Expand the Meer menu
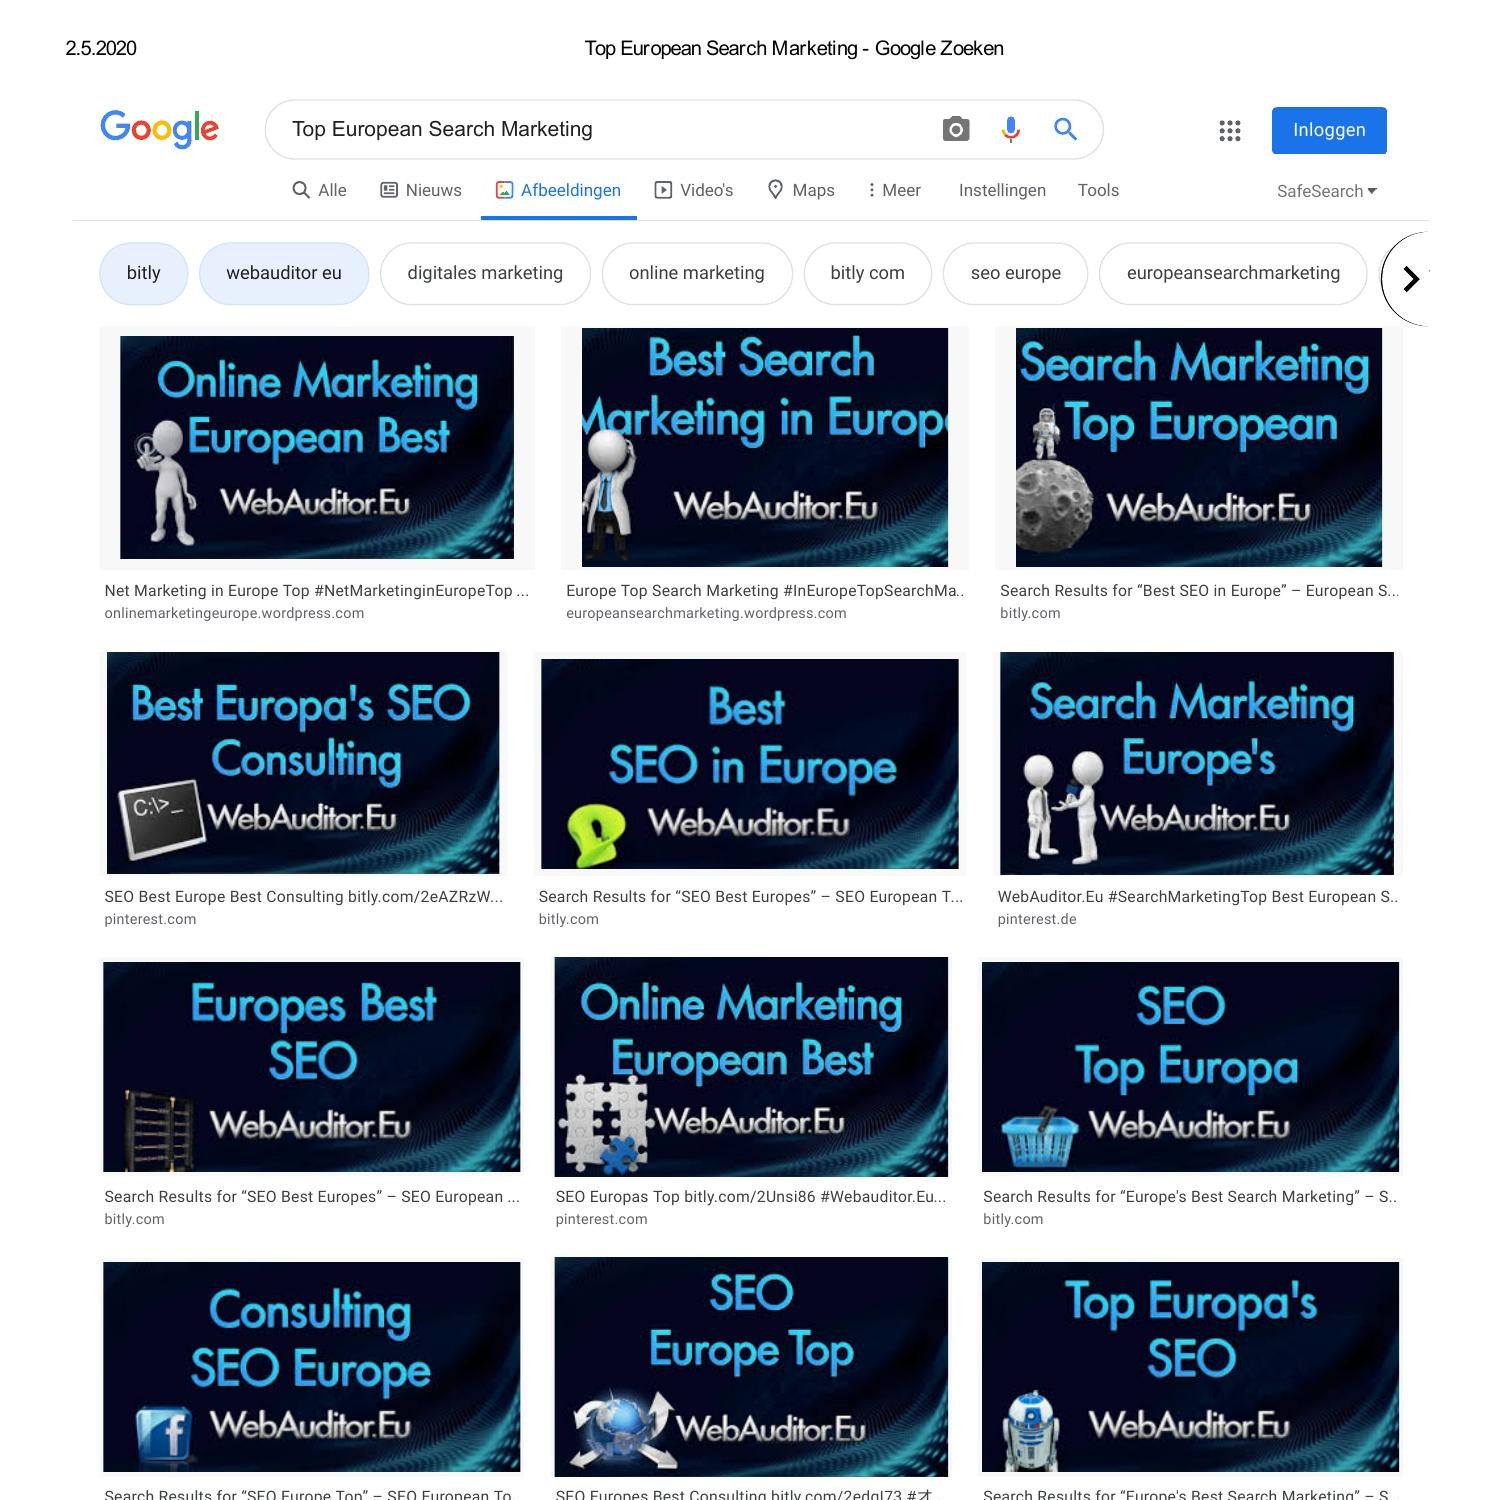 (894, 190)
